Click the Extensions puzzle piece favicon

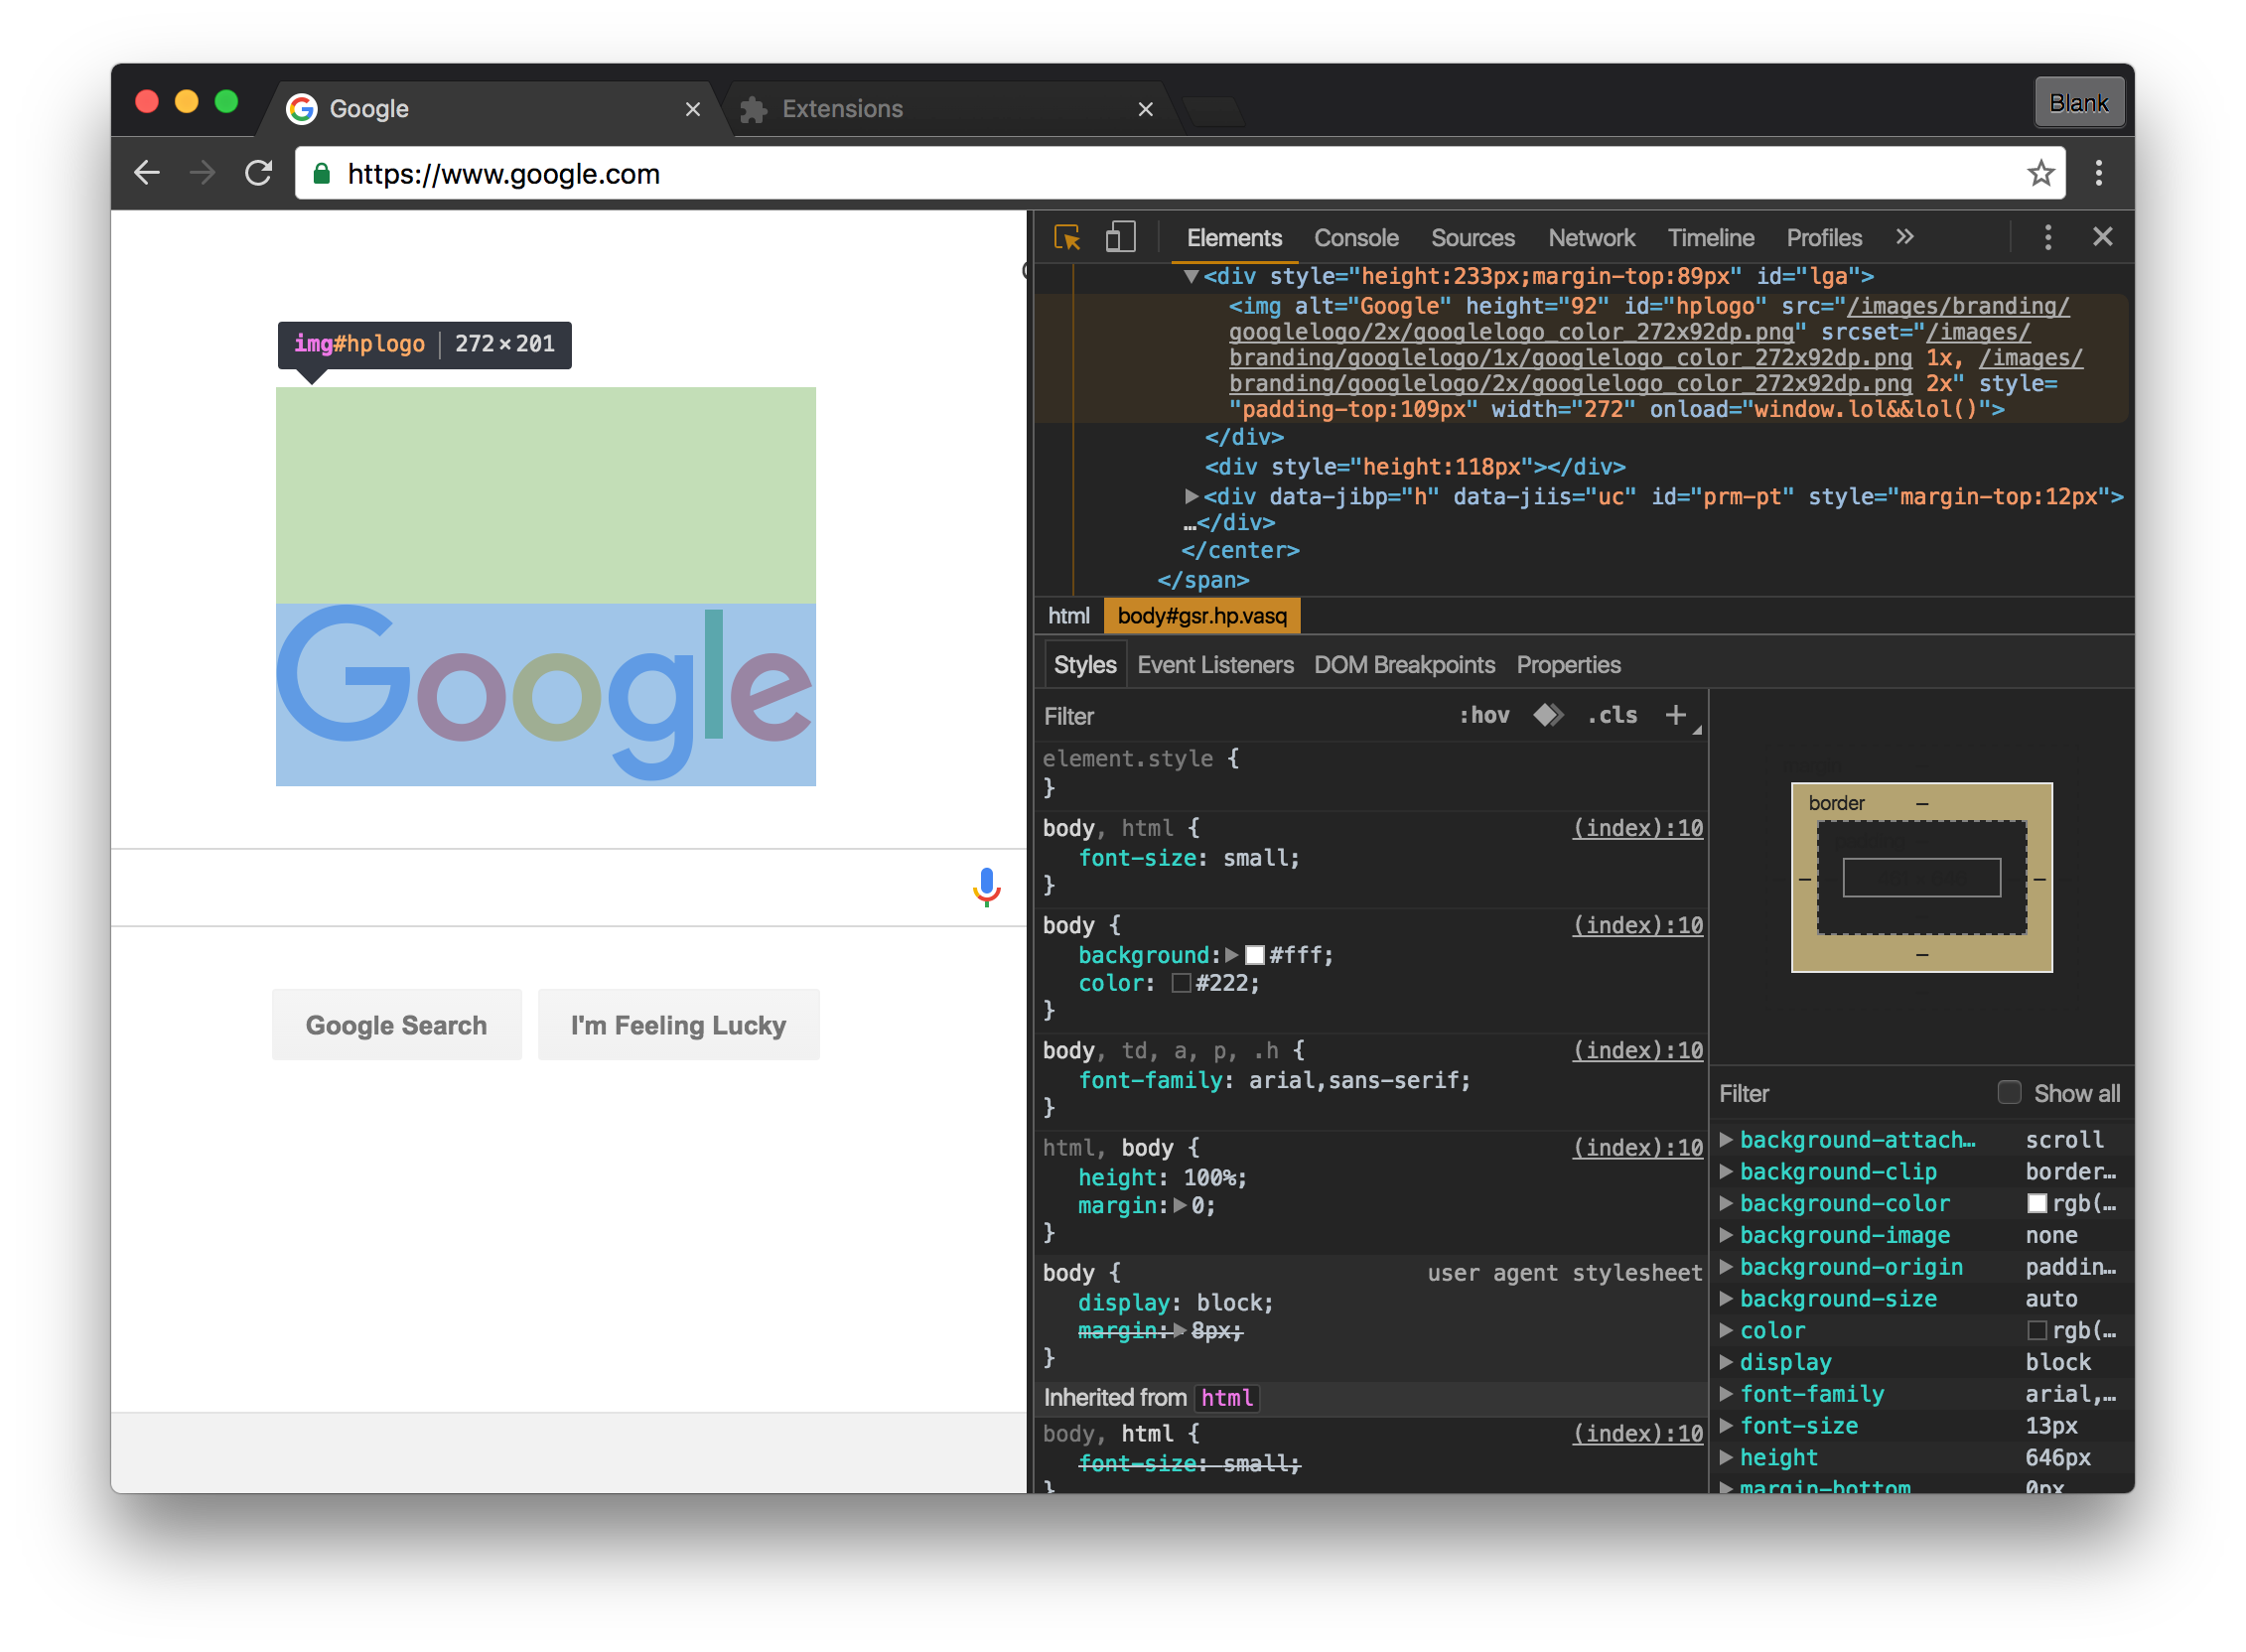753,109
